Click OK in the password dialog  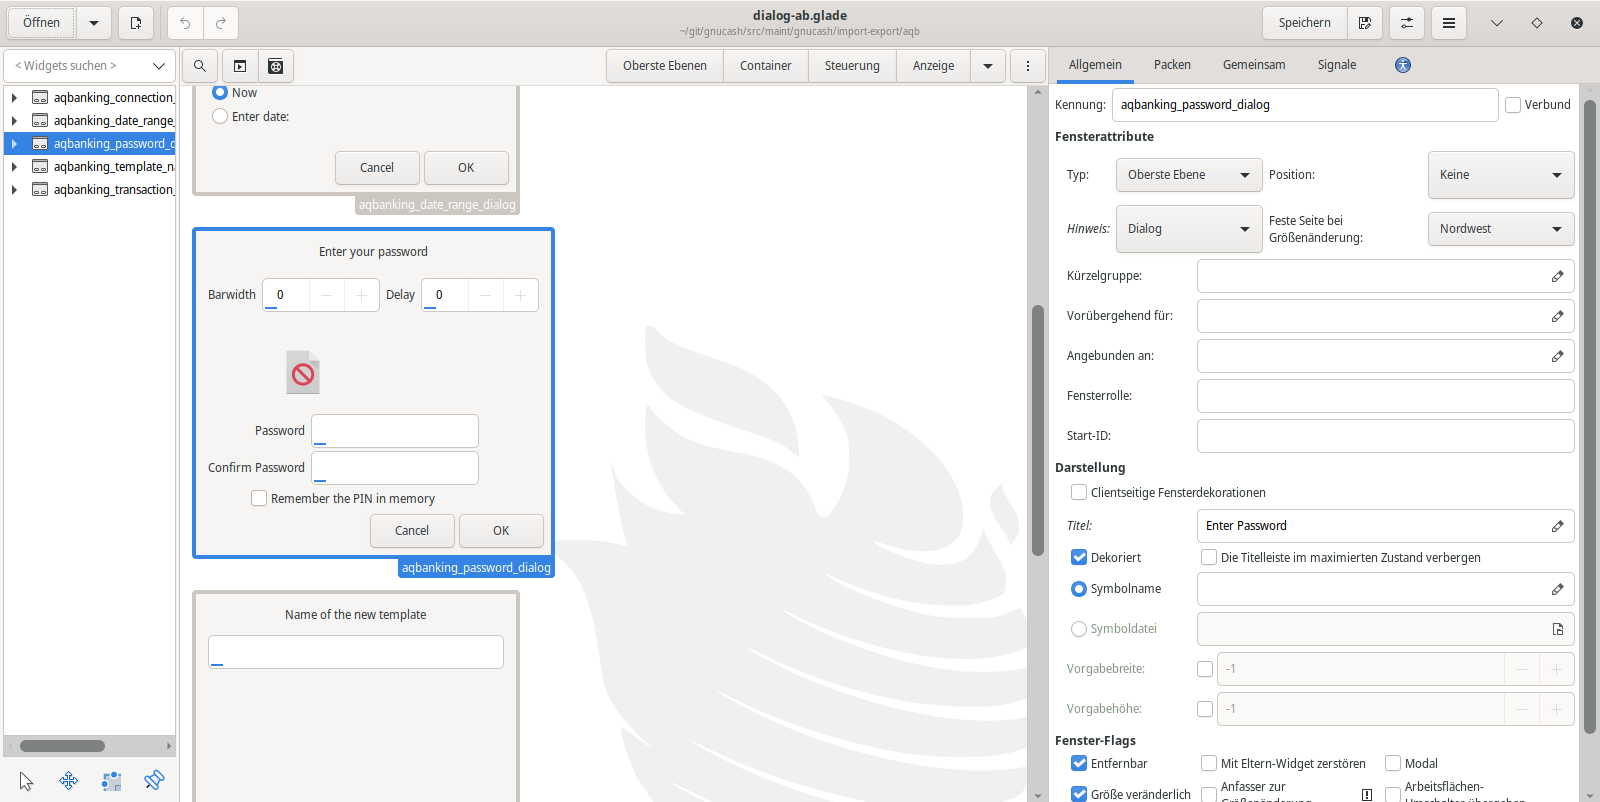coord(501,531)
